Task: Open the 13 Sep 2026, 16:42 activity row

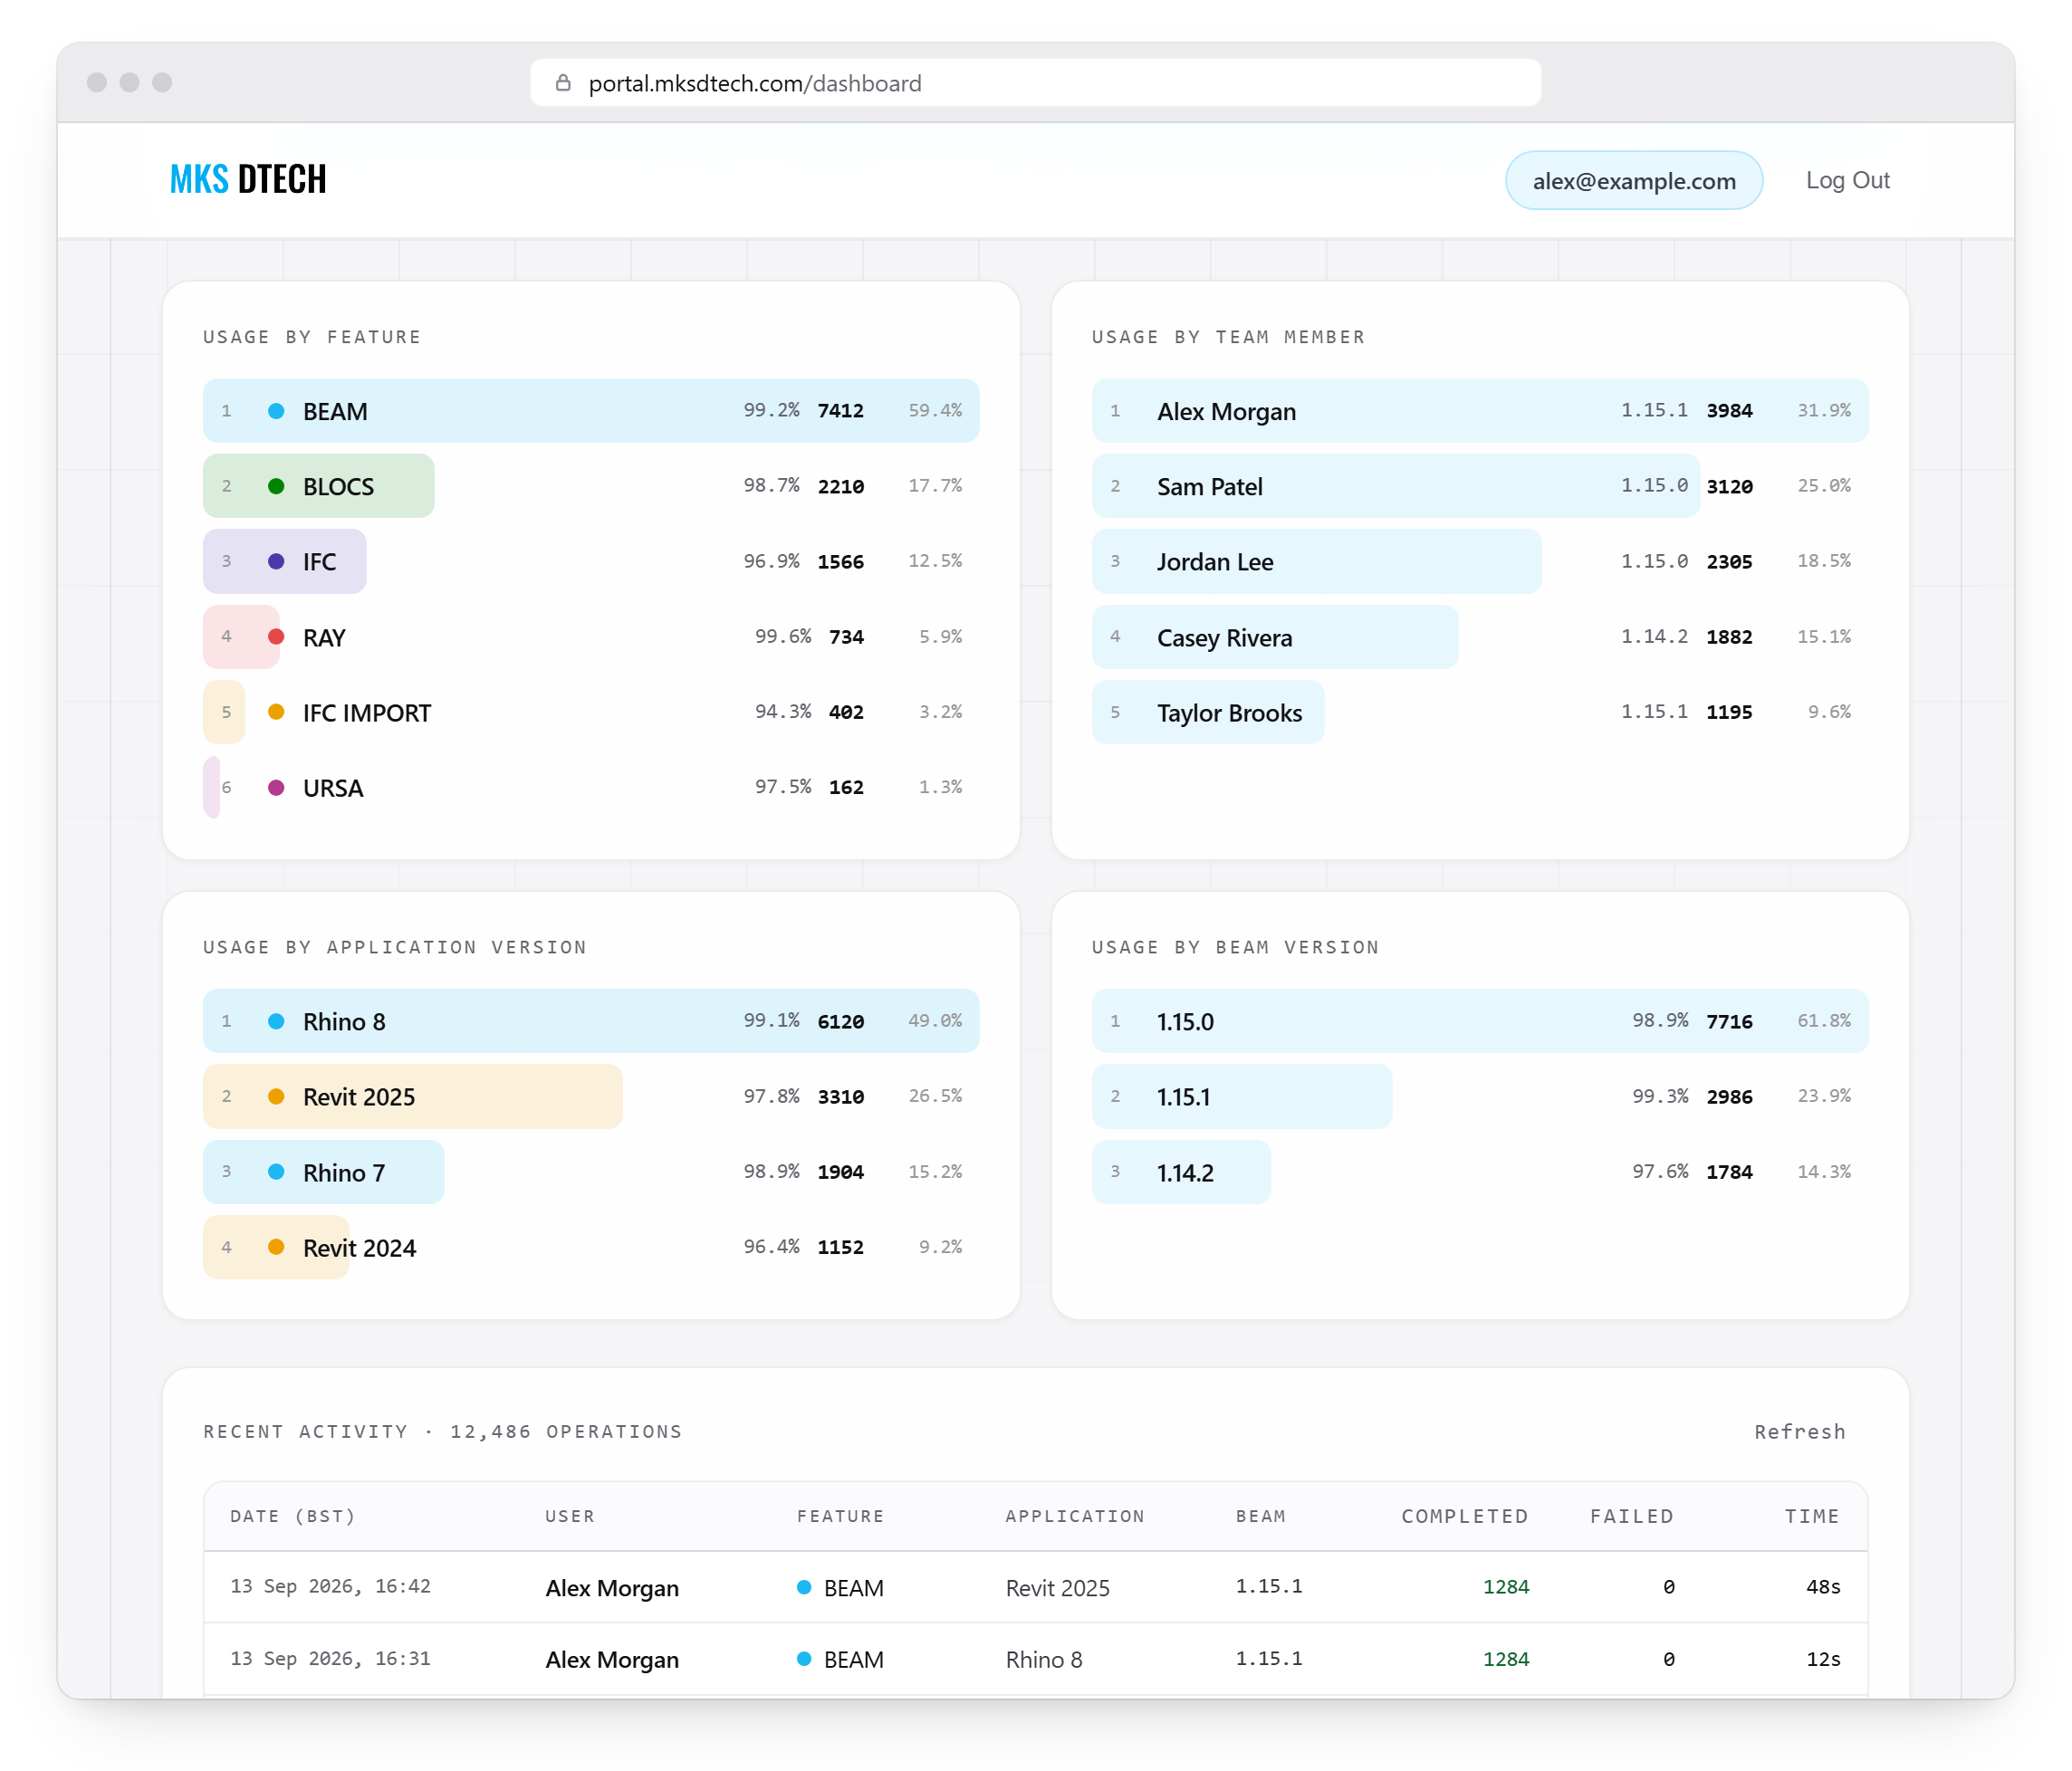Action: (1035, 1587)
